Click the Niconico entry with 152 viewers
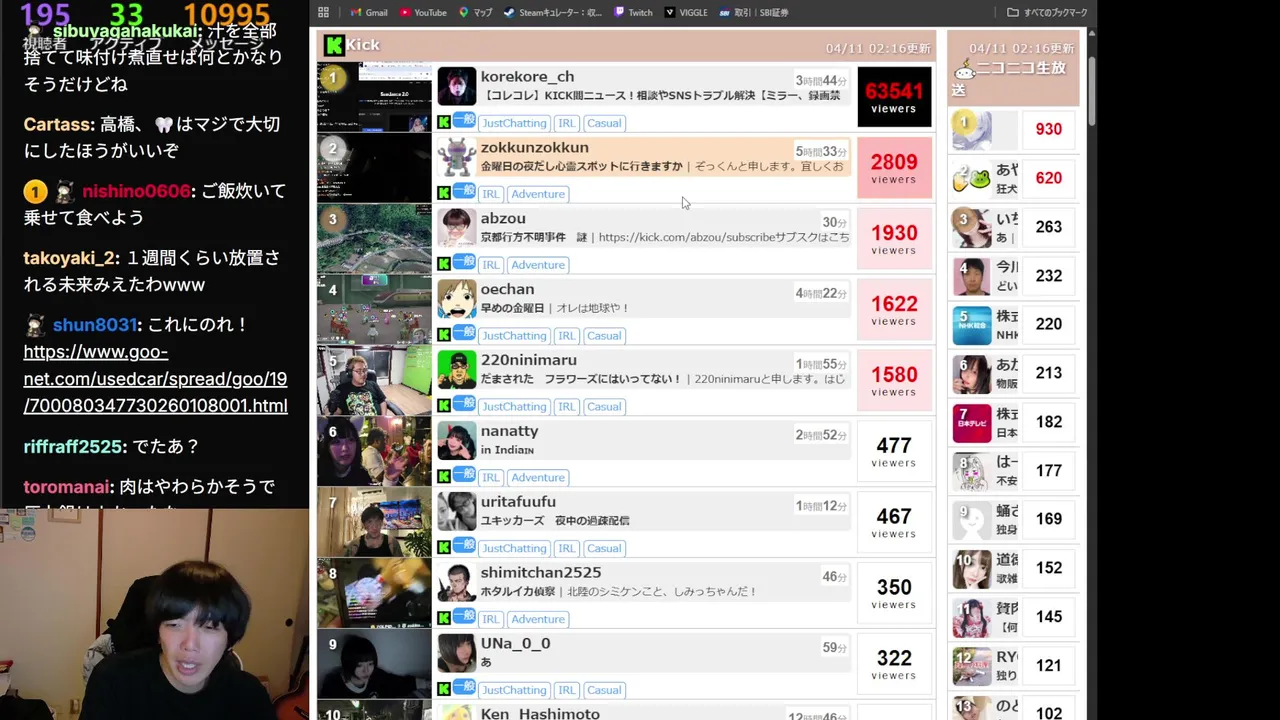This screenshot has width=1280, height=720. tap(1013, 568)
